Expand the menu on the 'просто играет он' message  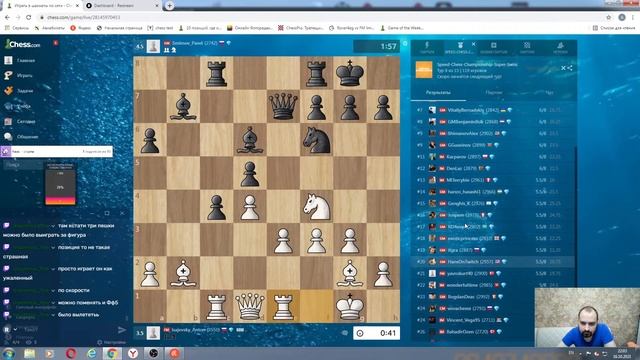(53, 269)
